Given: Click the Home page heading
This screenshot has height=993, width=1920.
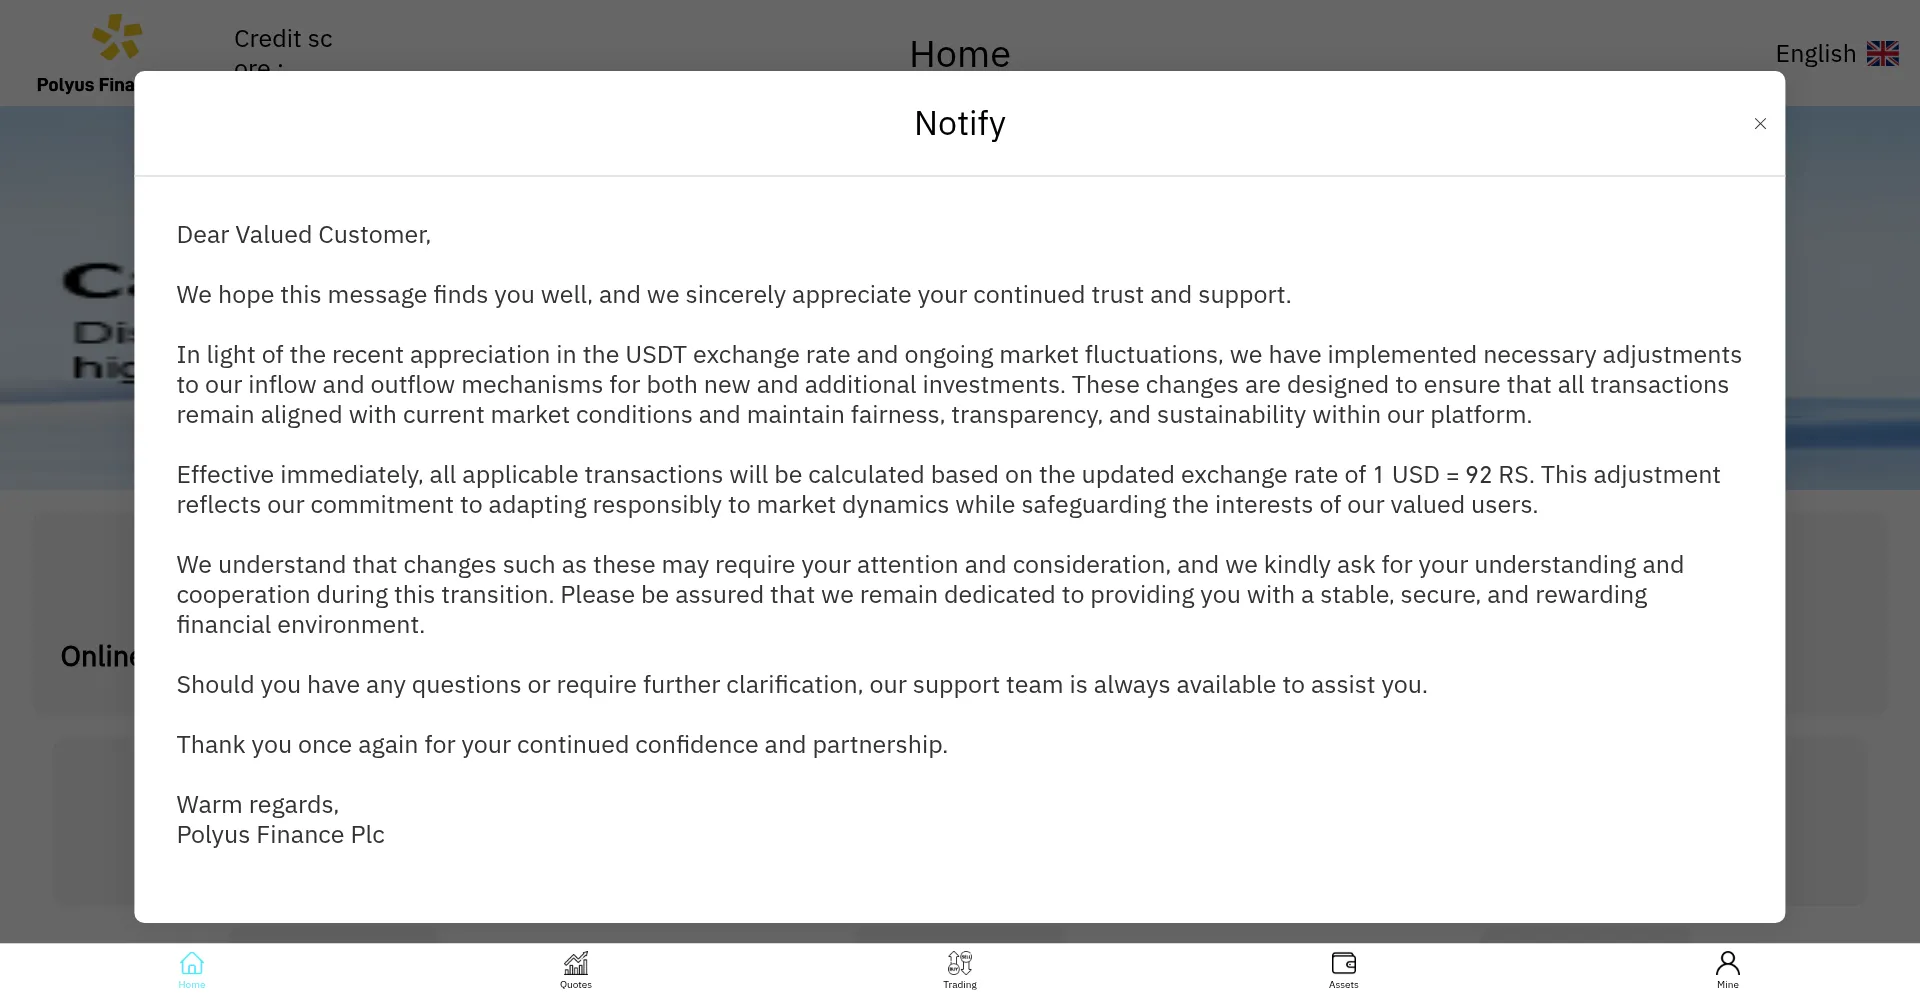Looking at the screenshot, I should point(960,54).
